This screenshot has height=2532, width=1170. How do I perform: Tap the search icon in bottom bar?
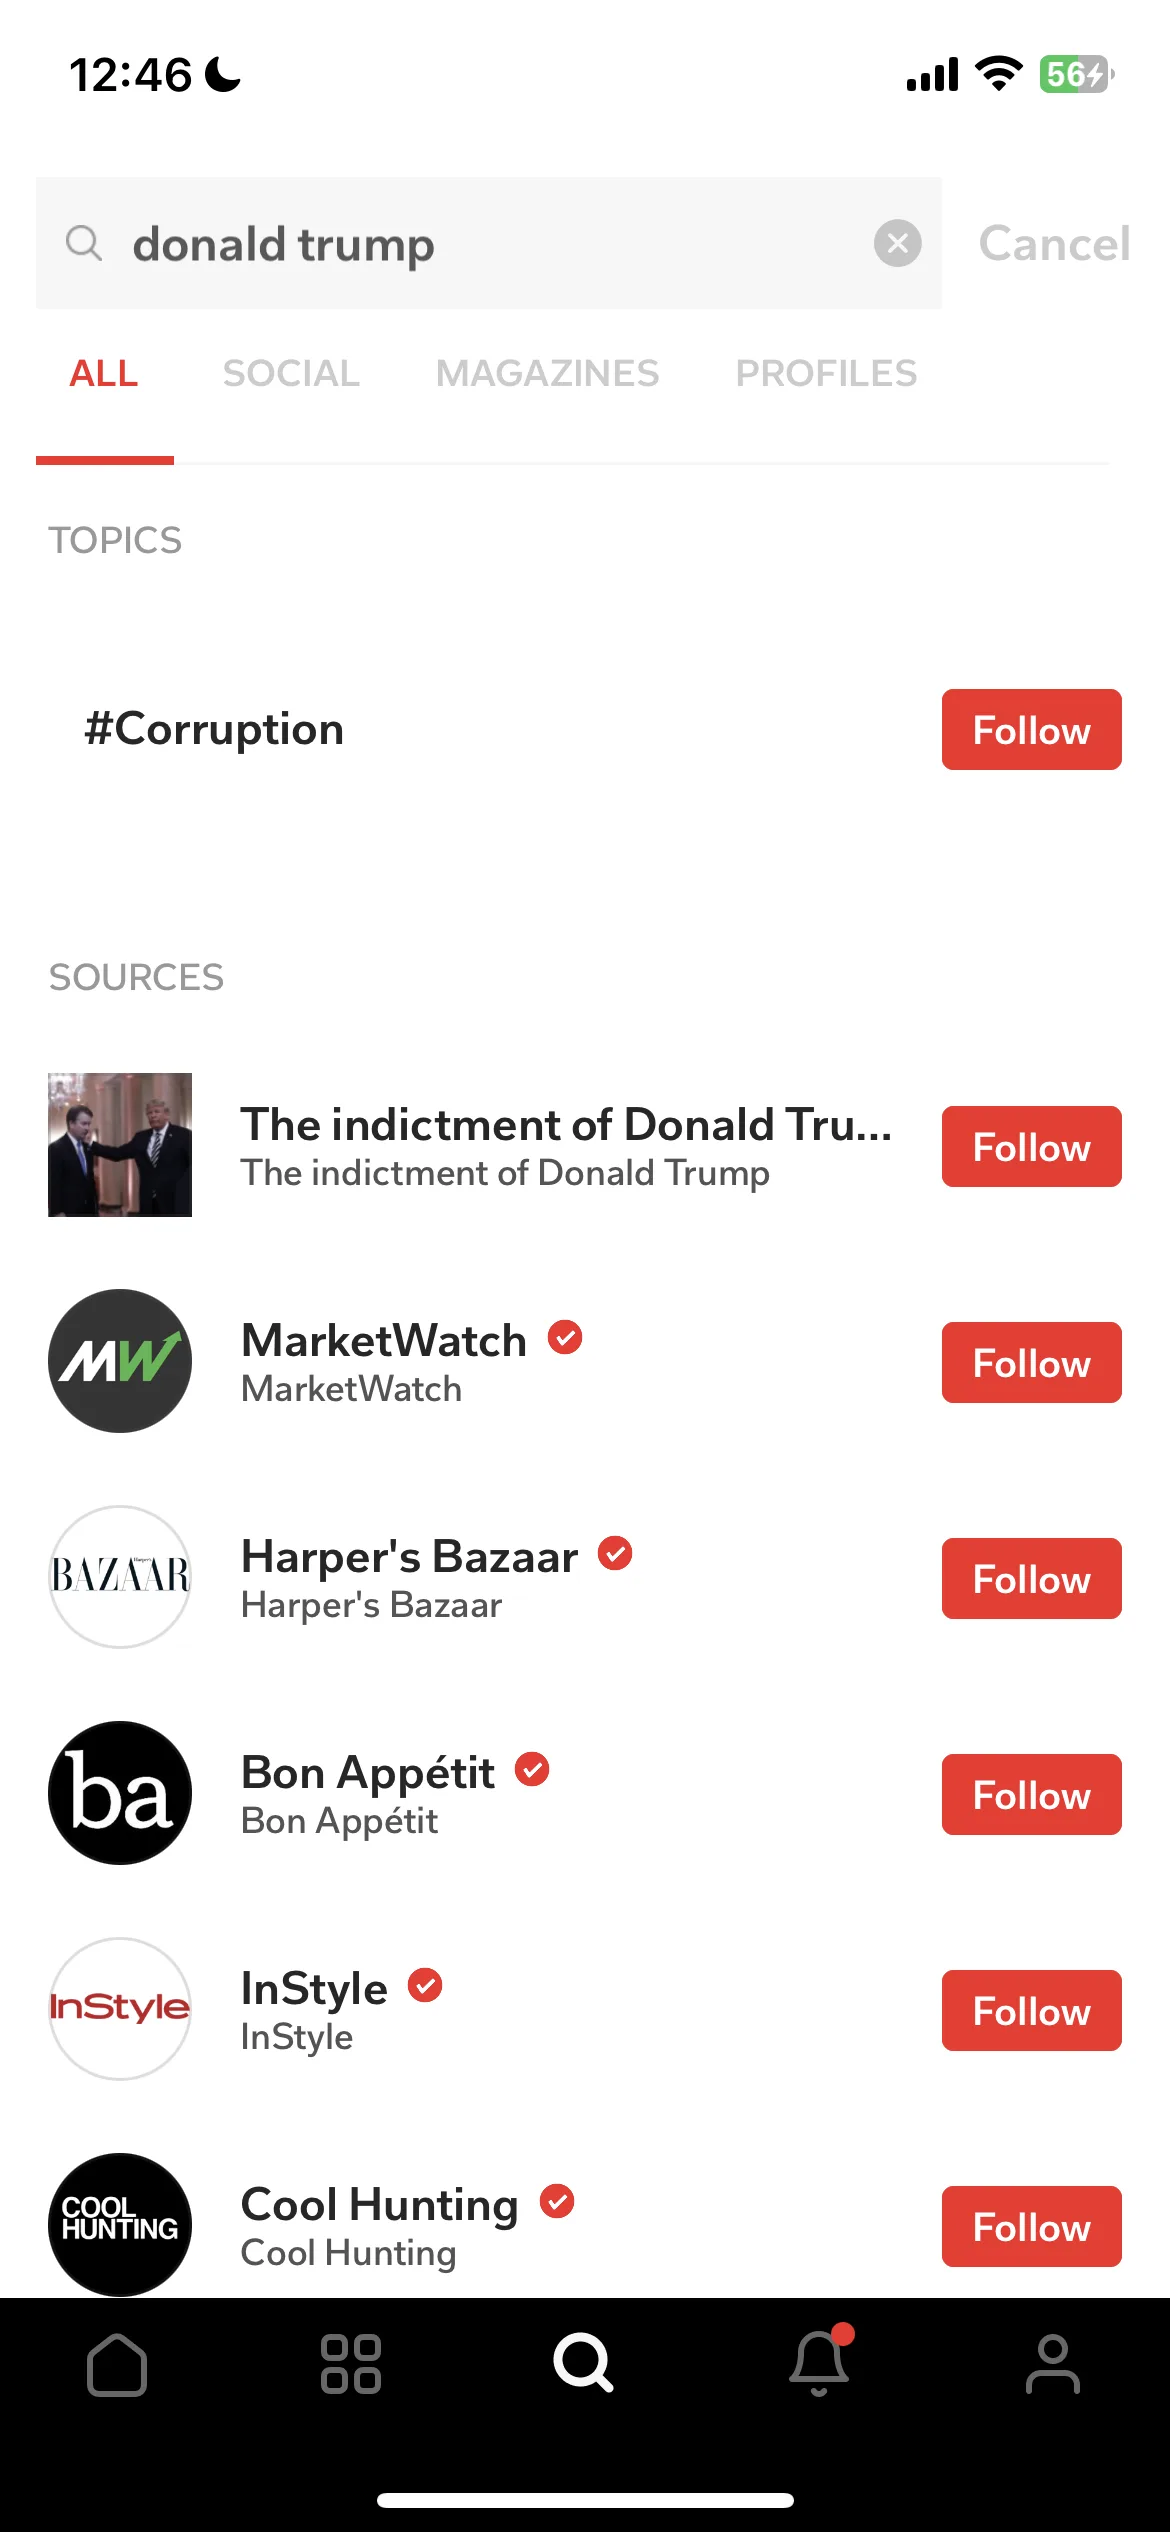pyautogui.click(x=583, y=2363)
